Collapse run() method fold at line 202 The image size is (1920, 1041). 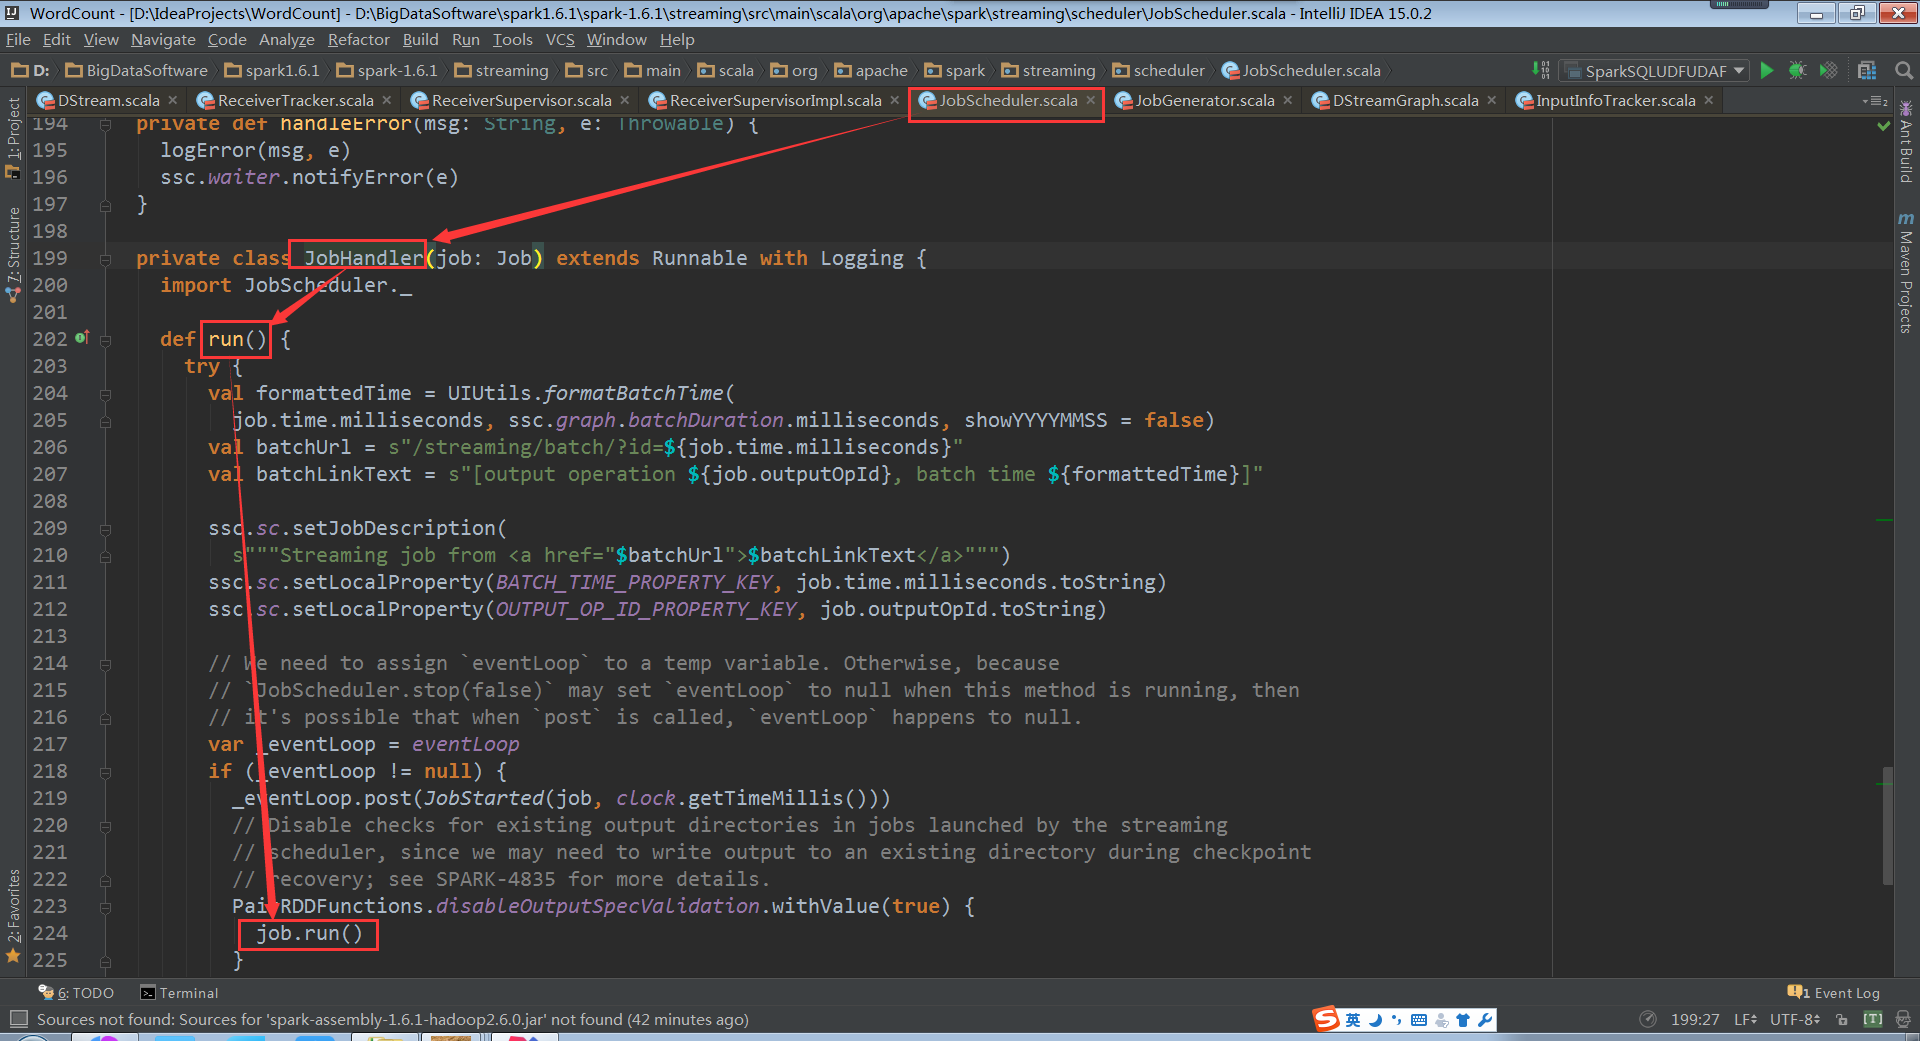tap(105, 339)
